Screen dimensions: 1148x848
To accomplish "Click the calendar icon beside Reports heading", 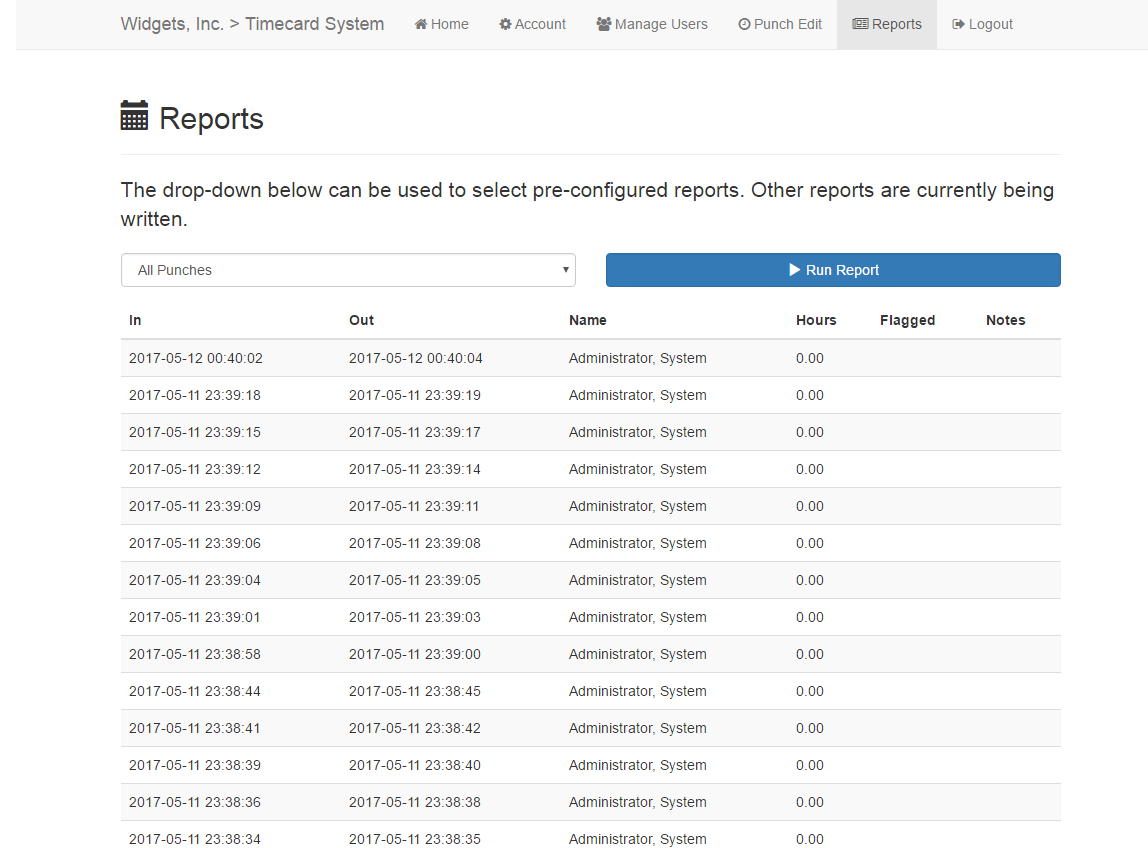I will (134, 116).
